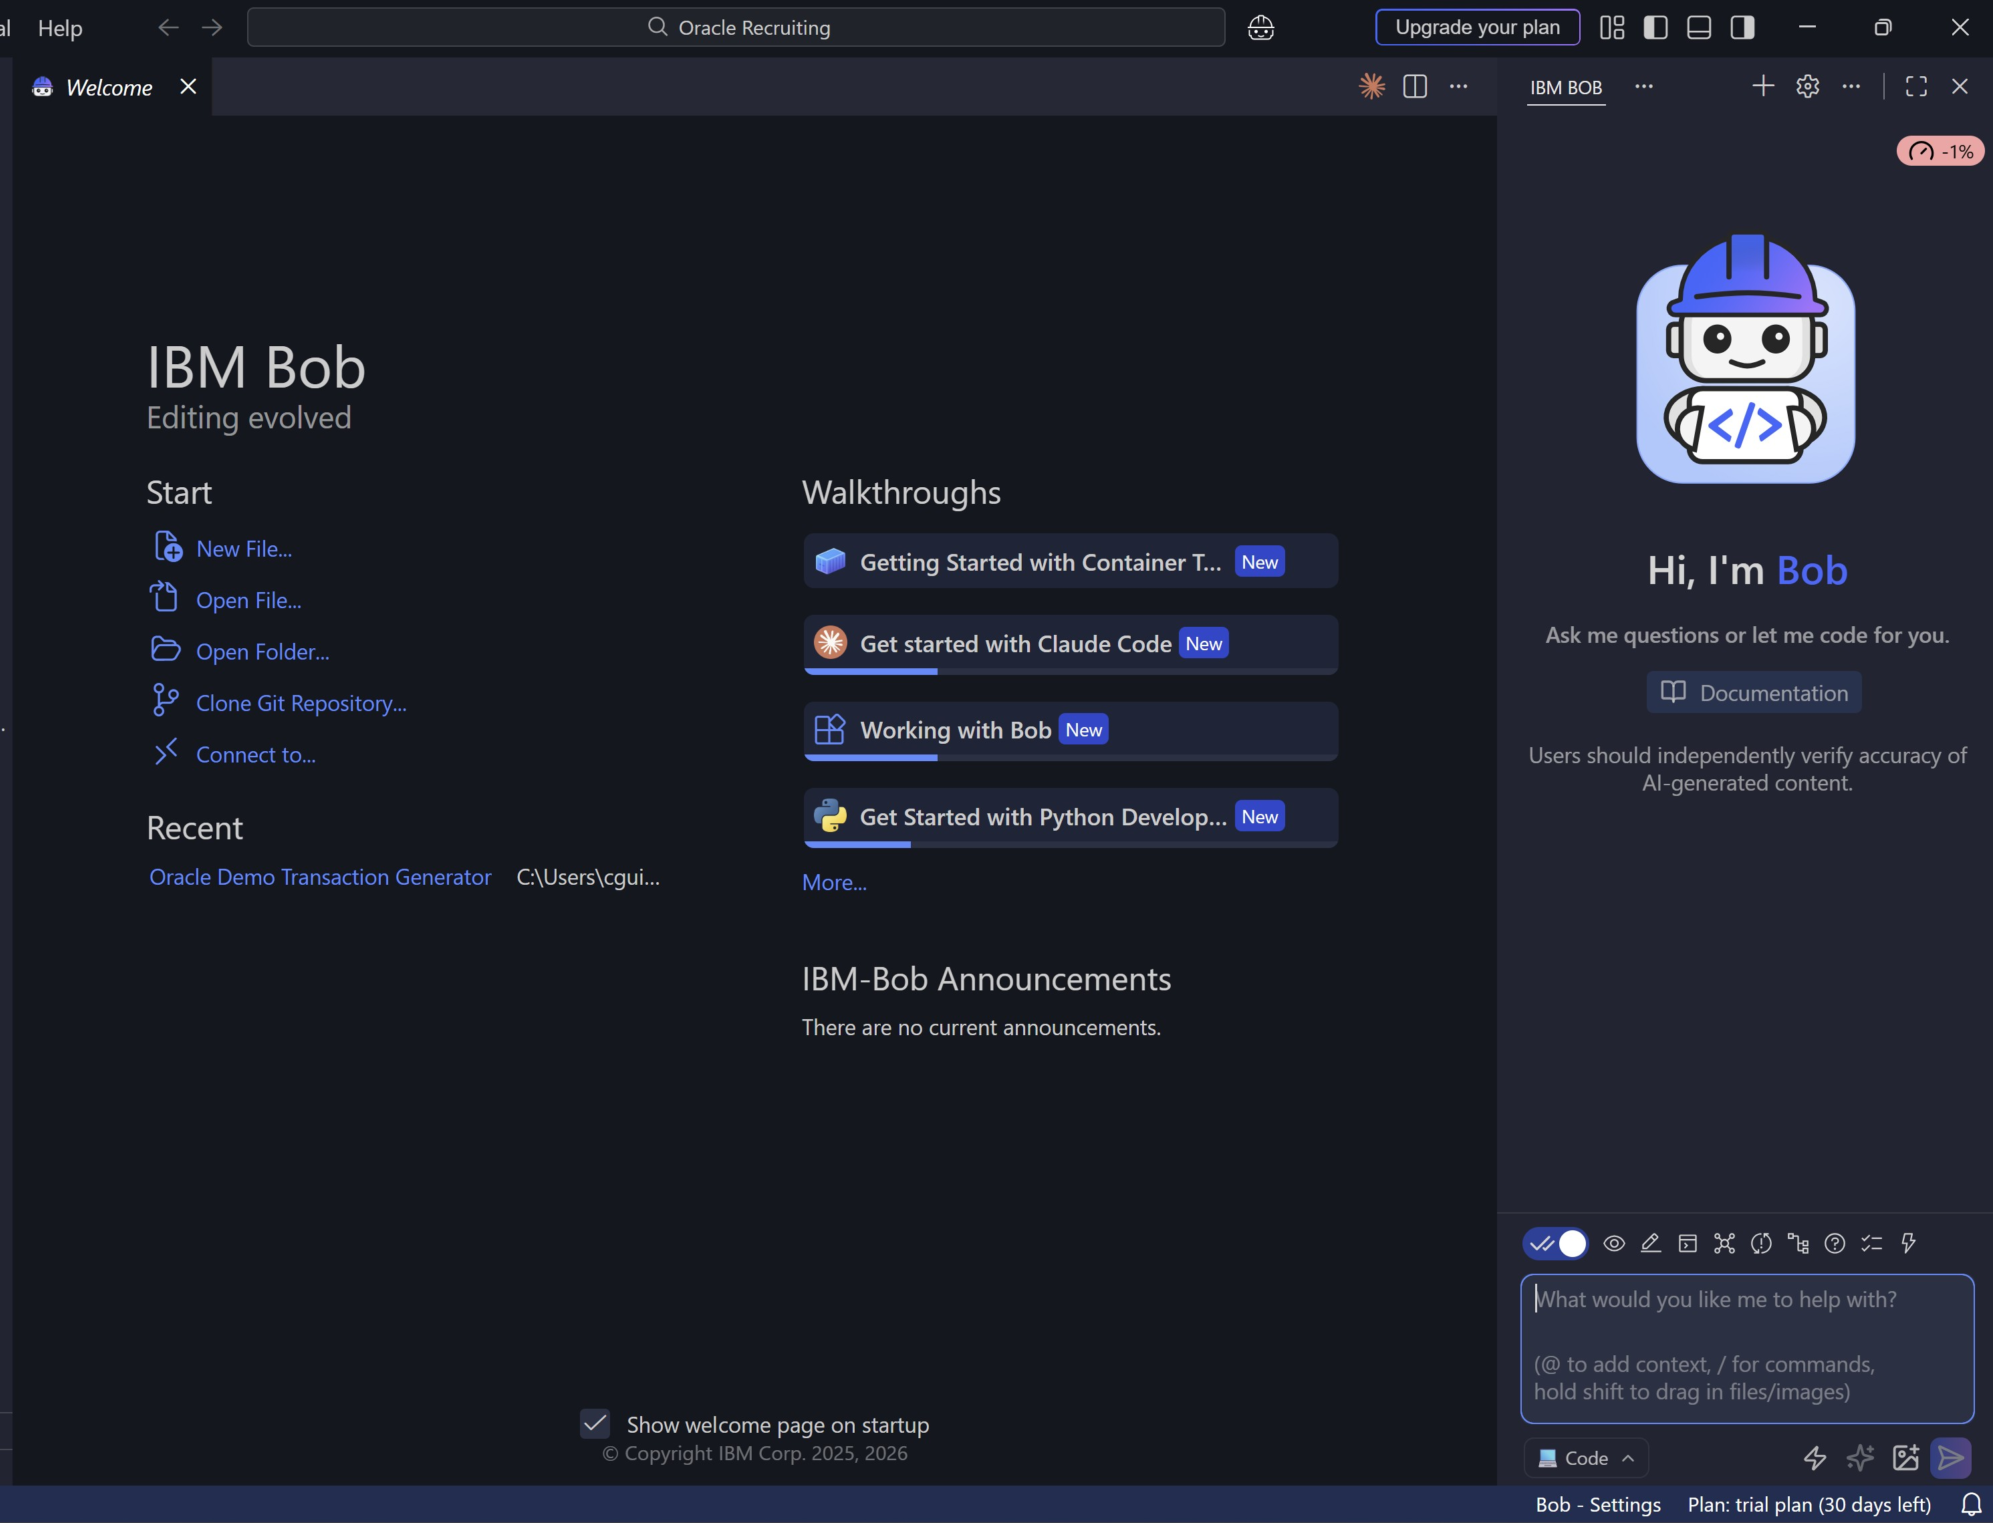Toggle the subtask tree auto-approve icon
The width and height of the screenshot is (1993, 1523).
click(1798, 1243)
